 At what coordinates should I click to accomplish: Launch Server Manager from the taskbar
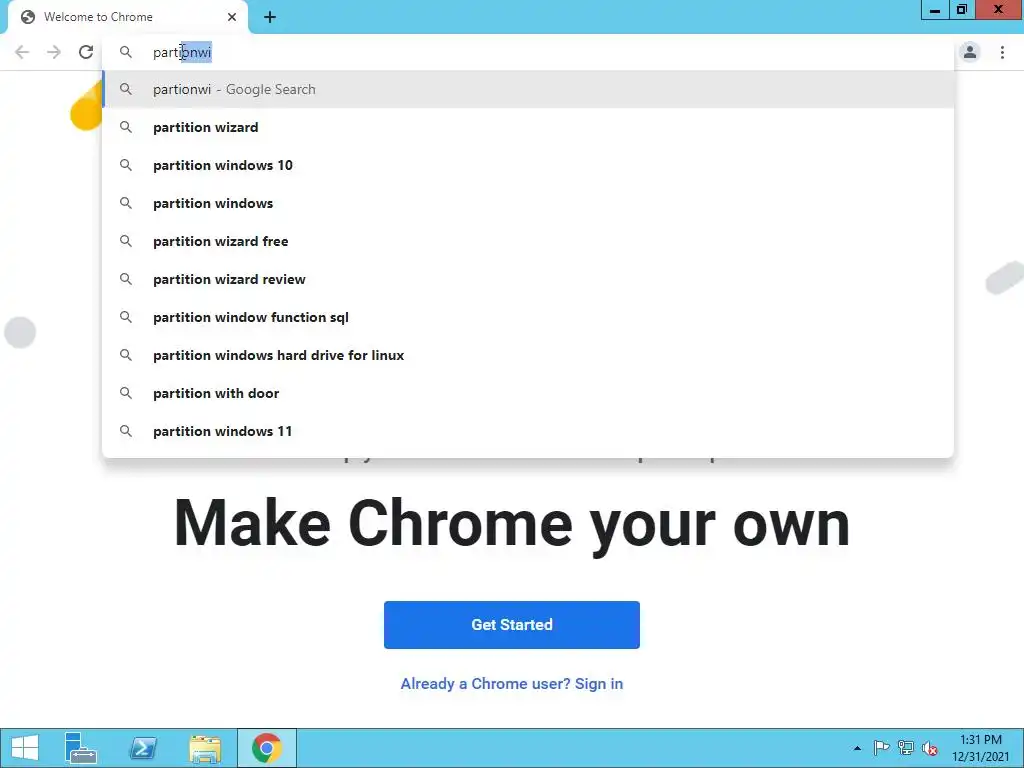click(x=80, y=748)
